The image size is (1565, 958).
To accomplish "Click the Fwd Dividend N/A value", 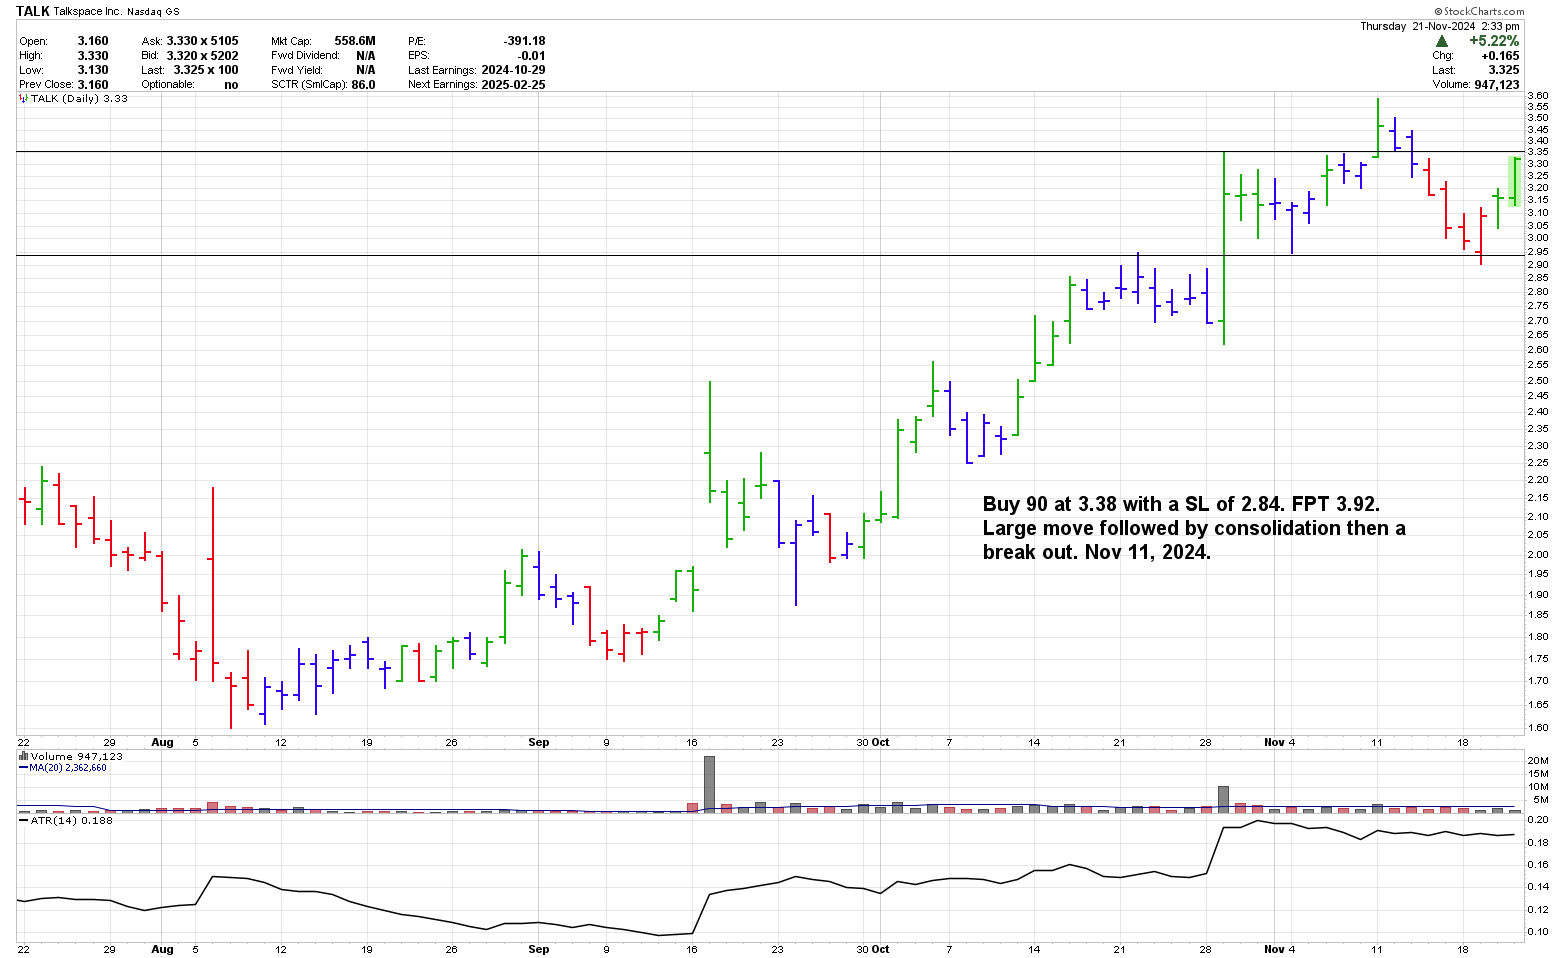I will pyautogui.click(x=366, y=56).
